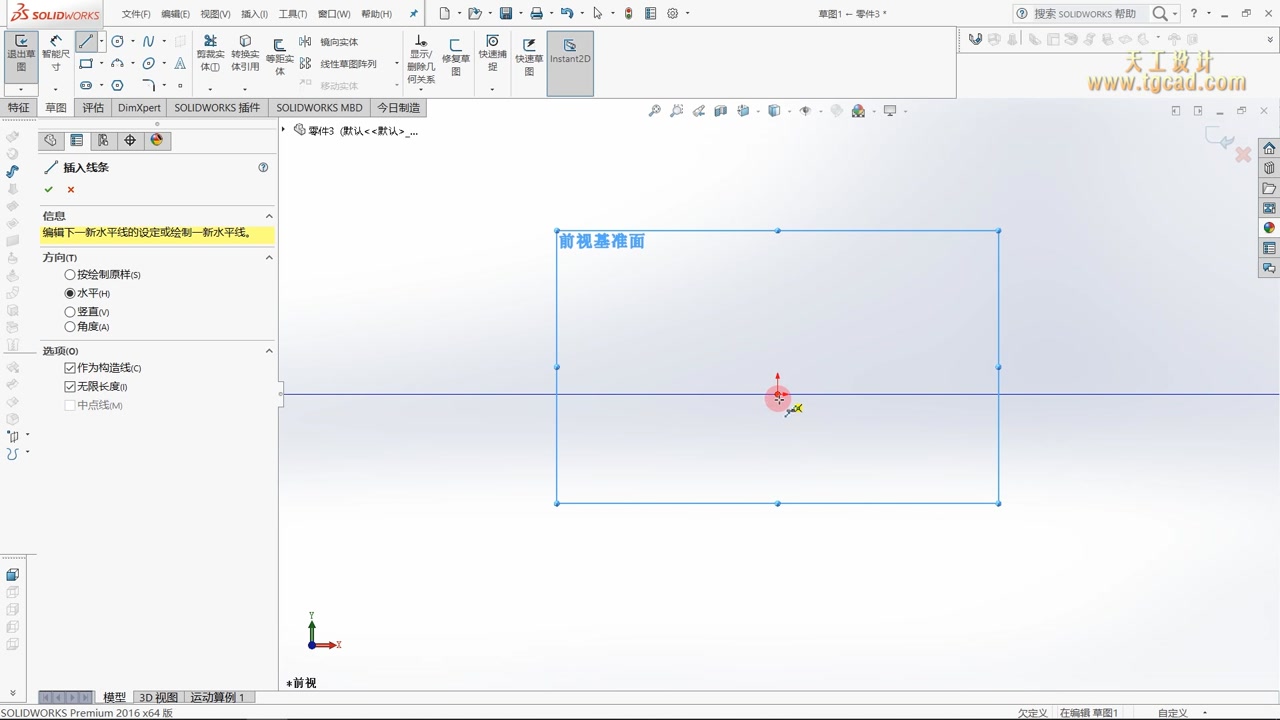
Task: Select 'As sketched' (按绘制原样) direction
Action: click(x=102, y=274)
